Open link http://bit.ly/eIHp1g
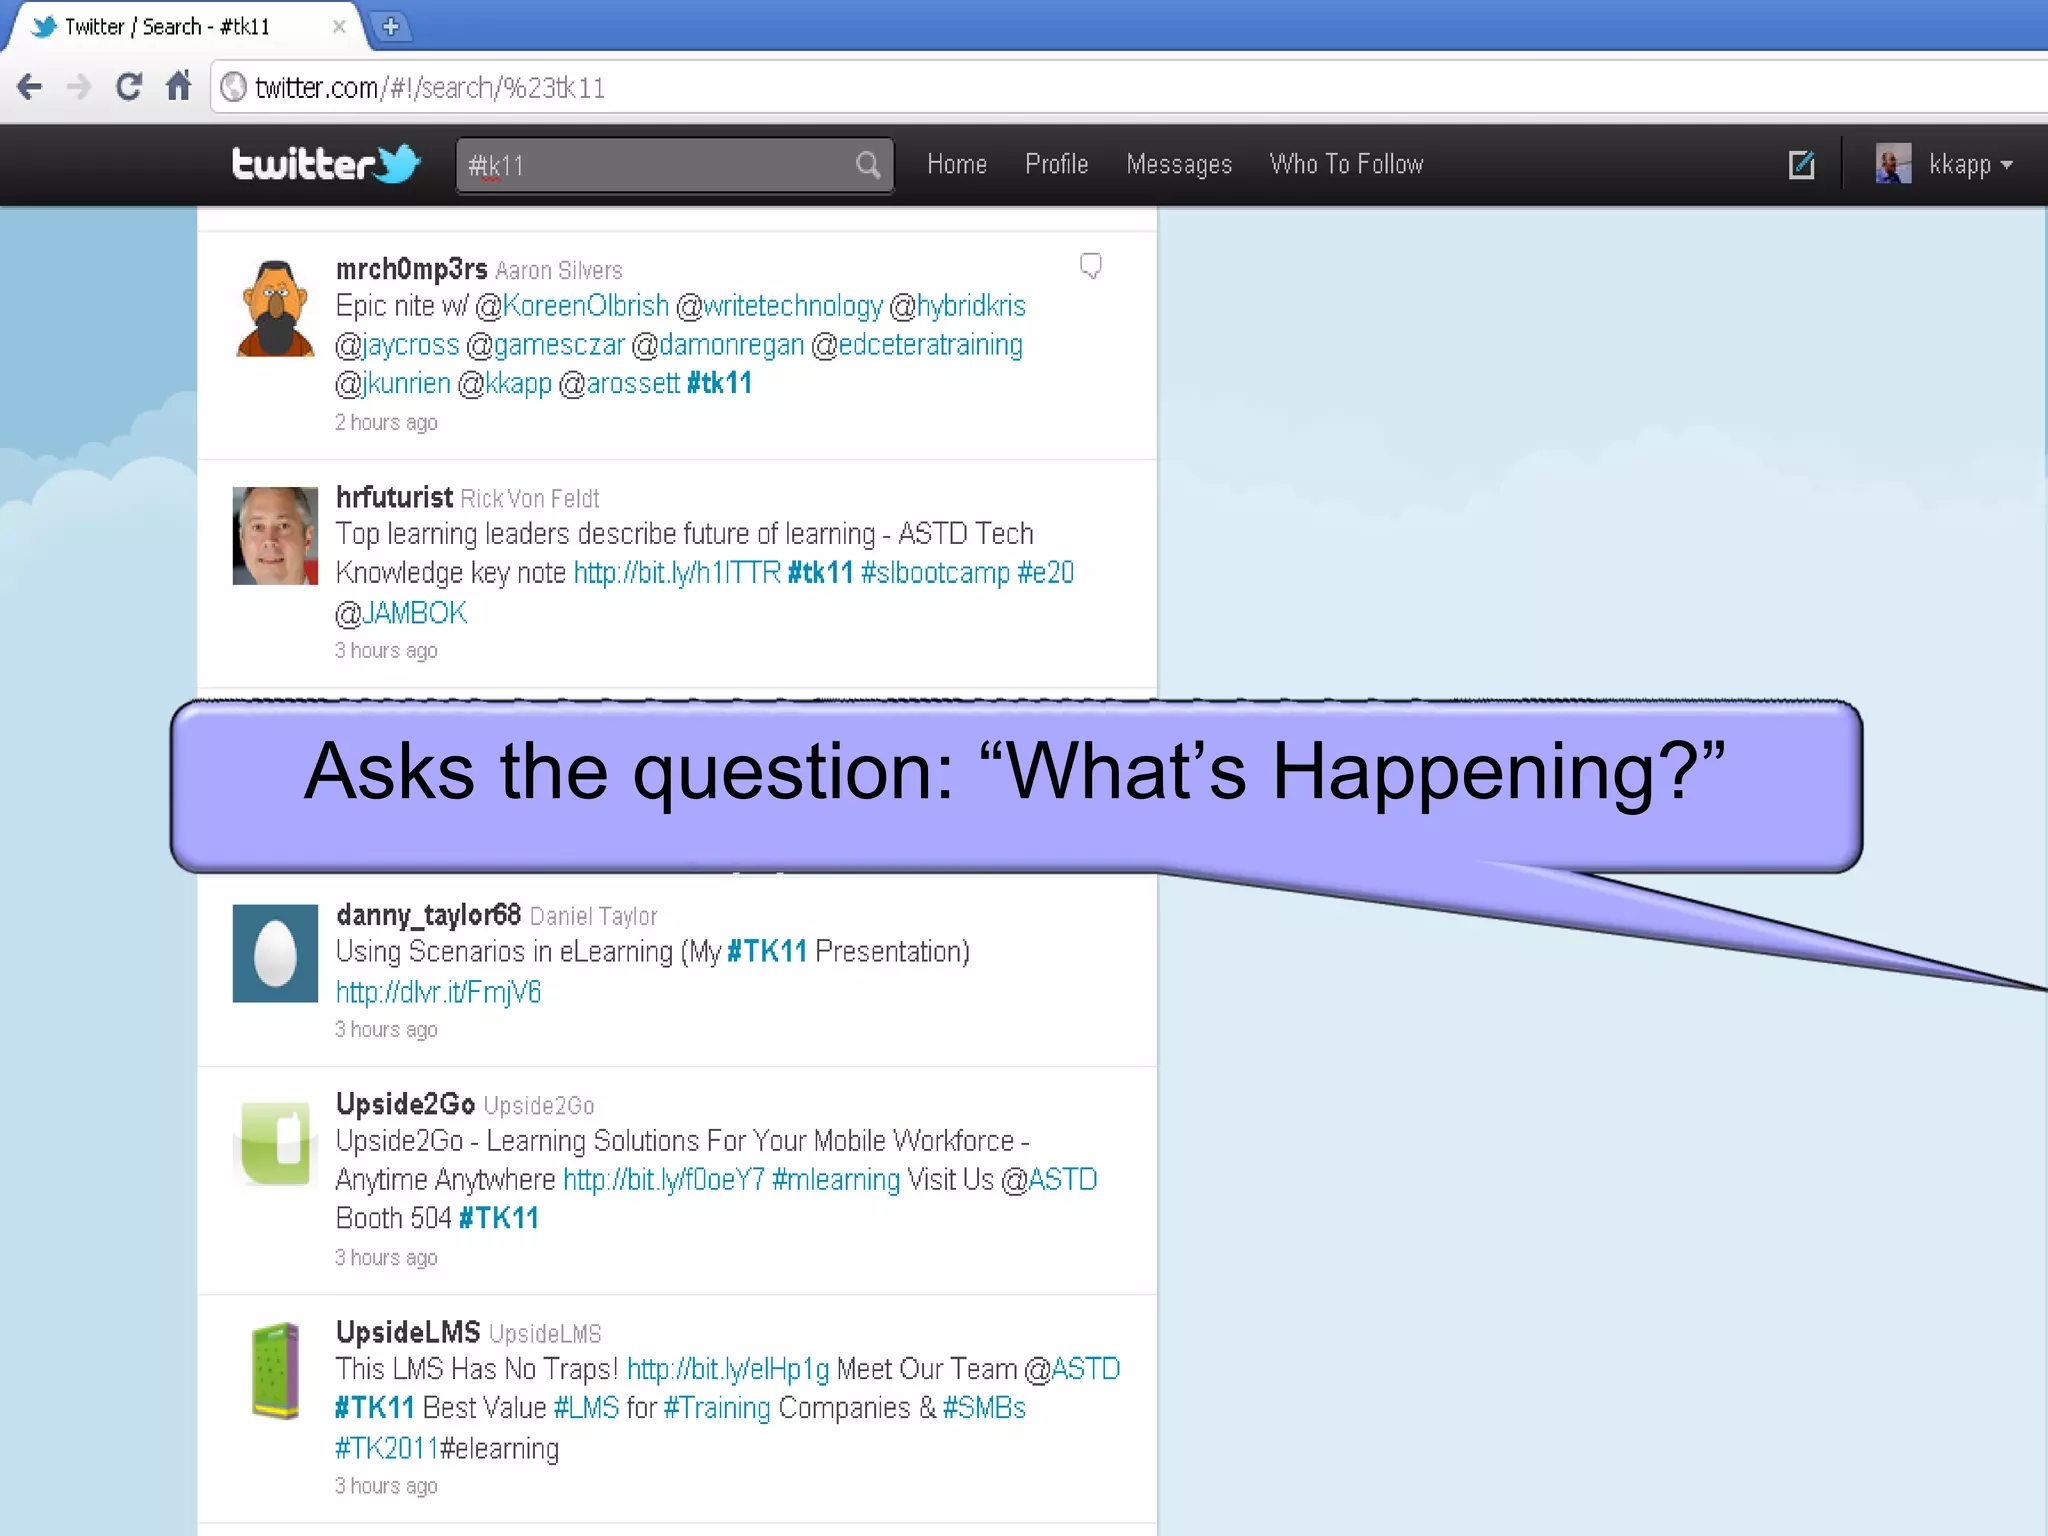 tap(728, 1370)
